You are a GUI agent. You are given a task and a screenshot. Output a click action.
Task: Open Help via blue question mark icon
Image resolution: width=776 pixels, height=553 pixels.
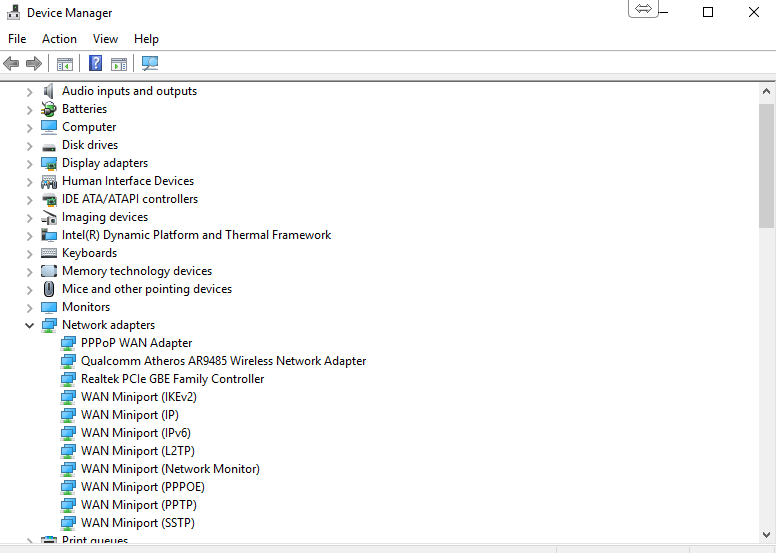point(95,63)
